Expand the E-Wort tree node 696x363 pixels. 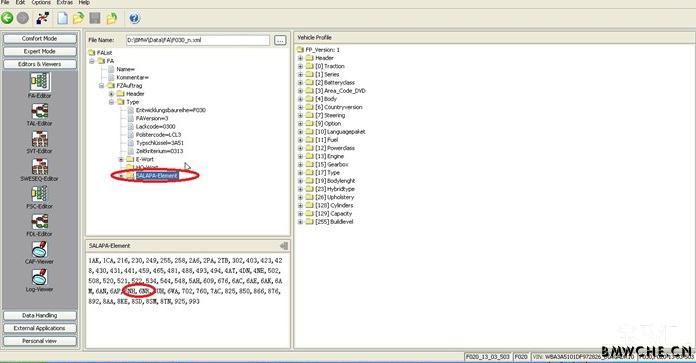121,159
